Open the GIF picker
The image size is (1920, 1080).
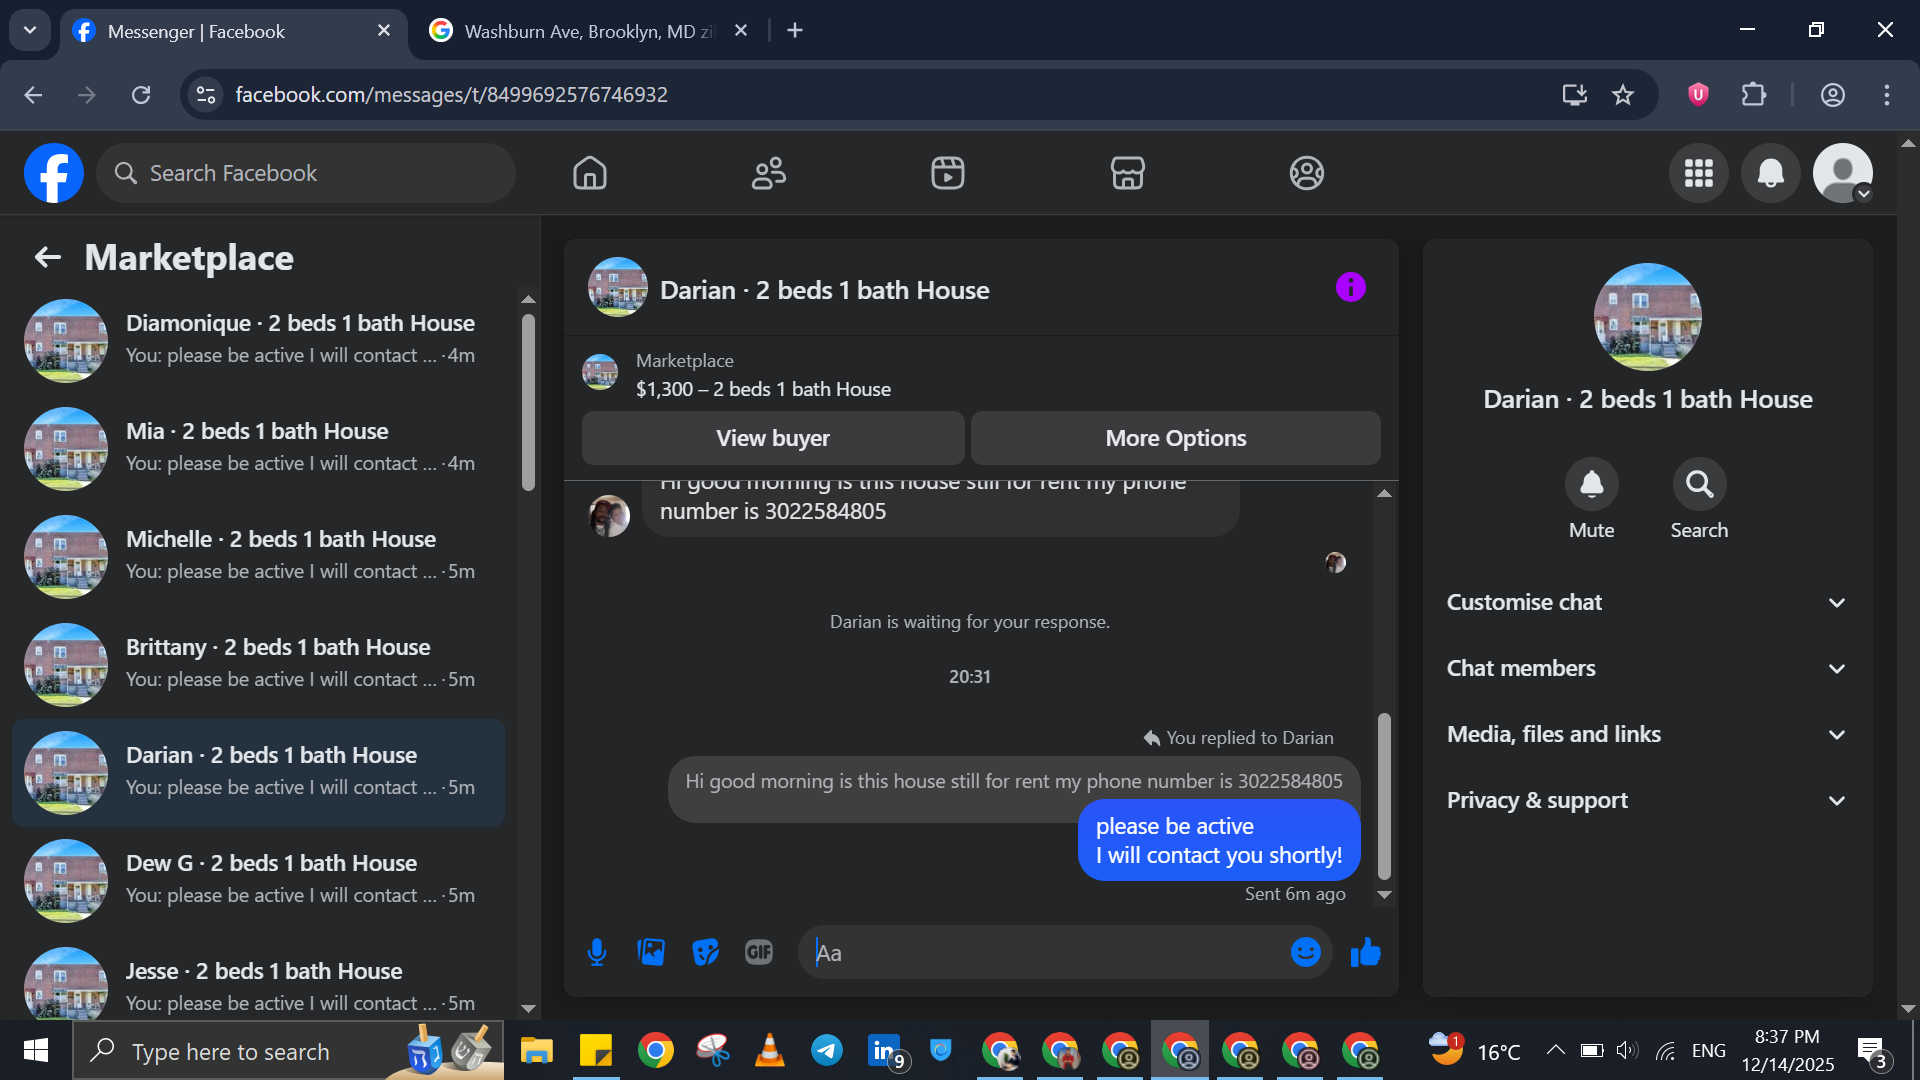[759, 952]
